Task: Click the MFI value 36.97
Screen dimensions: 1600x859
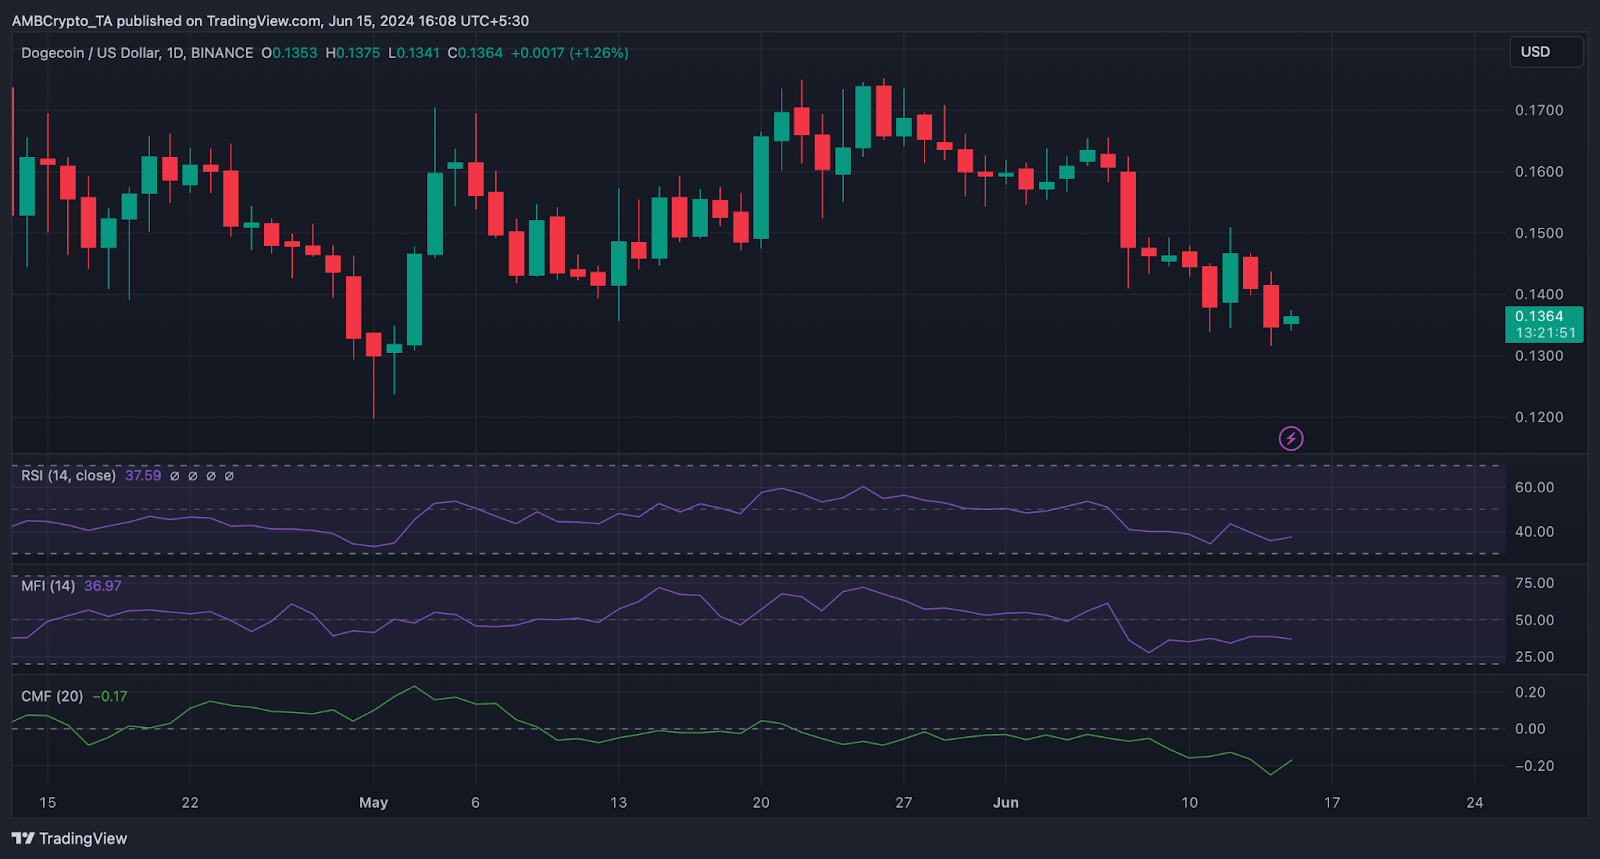Action: (103, 586)
